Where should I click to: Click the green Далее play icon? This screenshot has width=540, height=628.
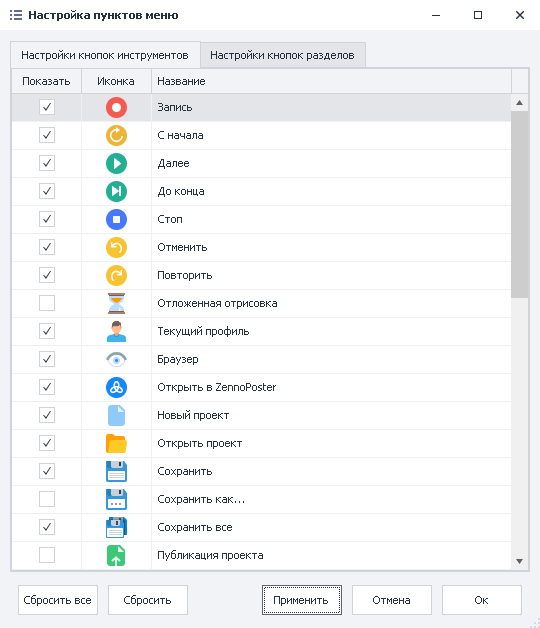[x=116, y=163]
